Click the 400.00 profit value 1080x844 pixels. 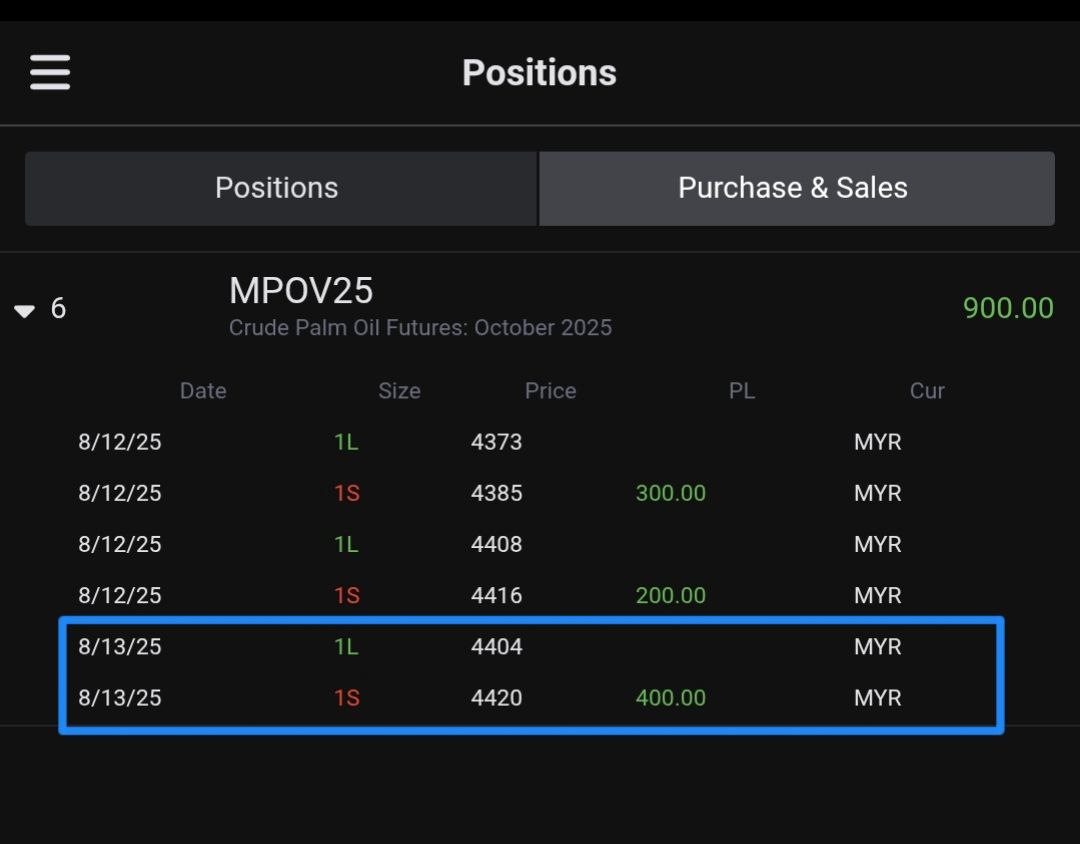click(x=670, y=698)
